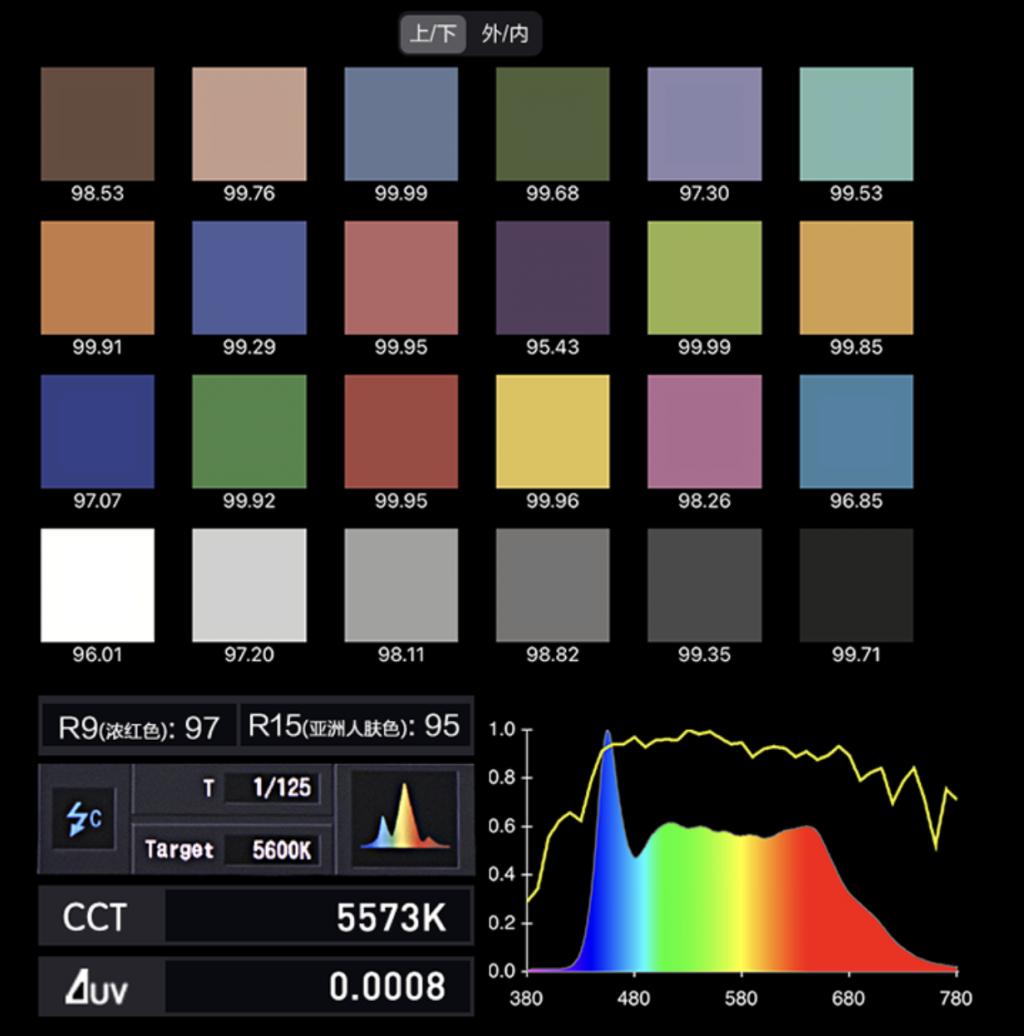The width and height of the screenshot is (1024, 1036).
Task: Select the light gray swatch scored 97.20
Action: (249, 585)
